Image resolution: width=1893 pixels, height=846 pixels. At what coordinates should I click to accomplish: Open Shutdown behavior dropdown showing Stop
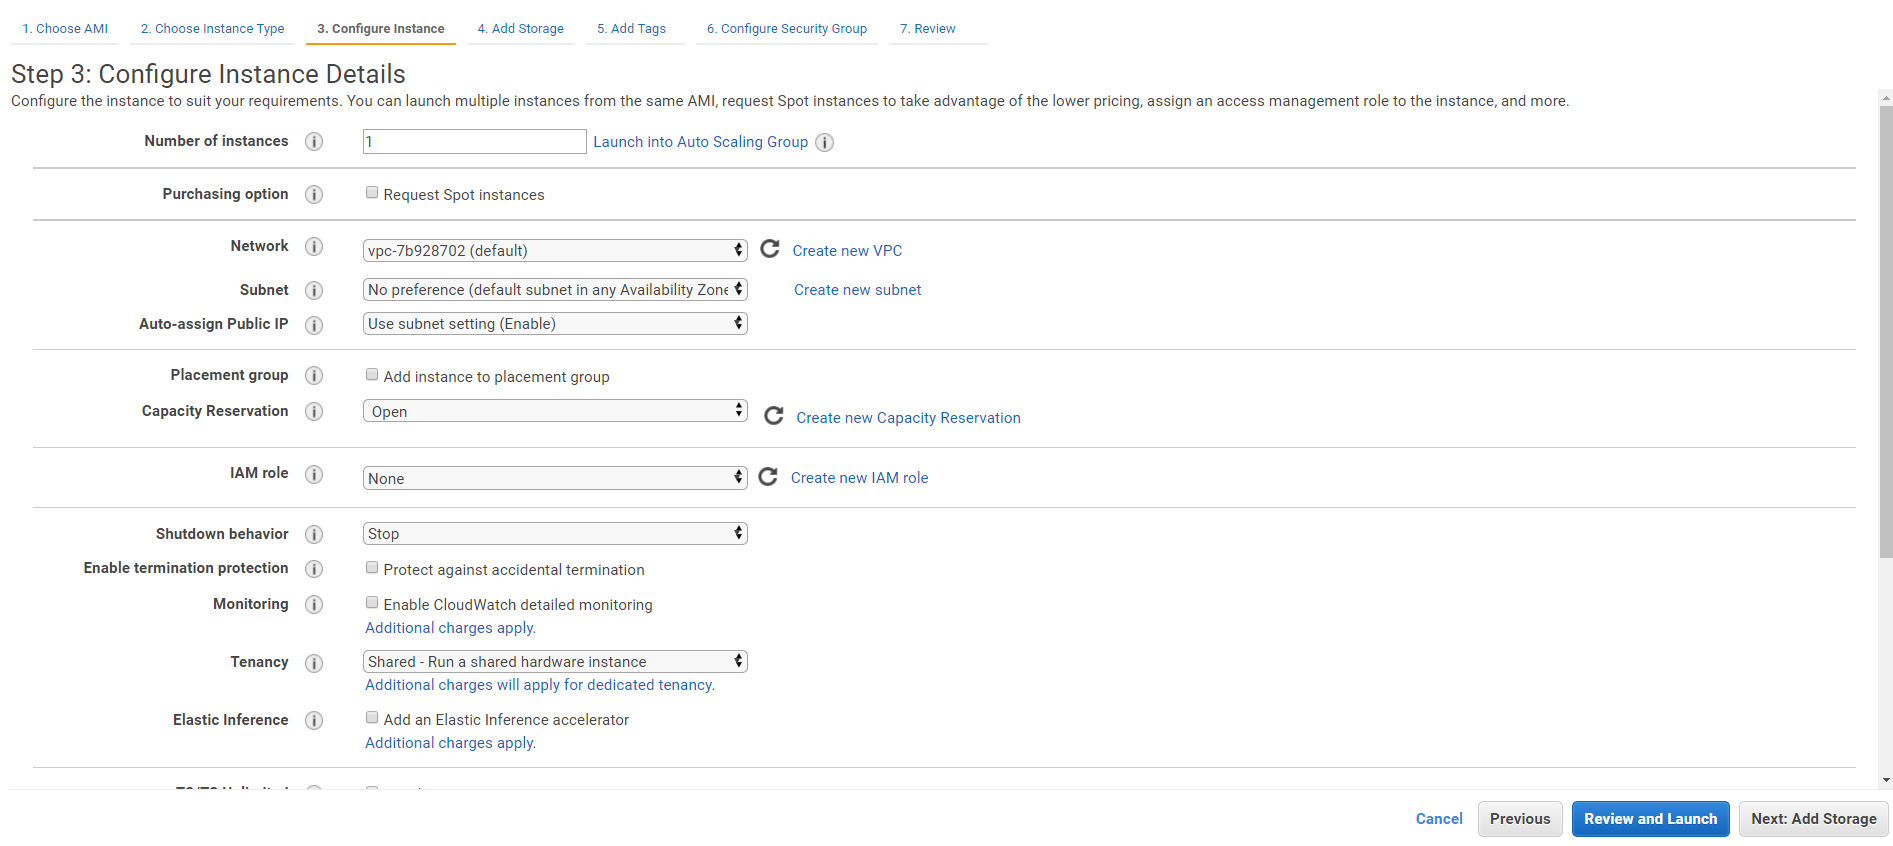click(x=555, y=533)
